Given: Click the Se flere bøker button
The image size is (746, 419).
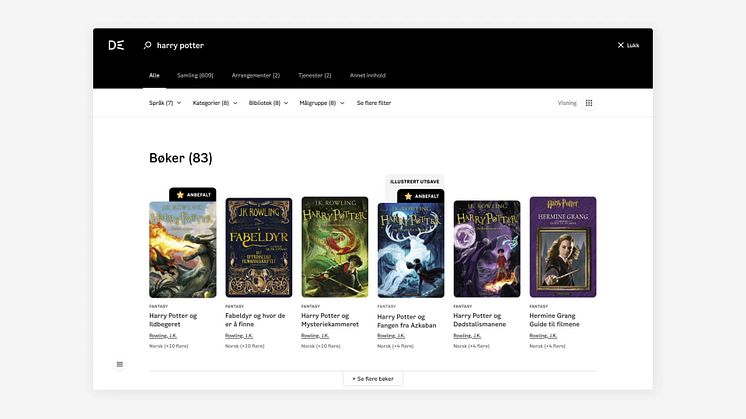Looking at the screenshot, I should pyautogui.click(x=373, y=379).
